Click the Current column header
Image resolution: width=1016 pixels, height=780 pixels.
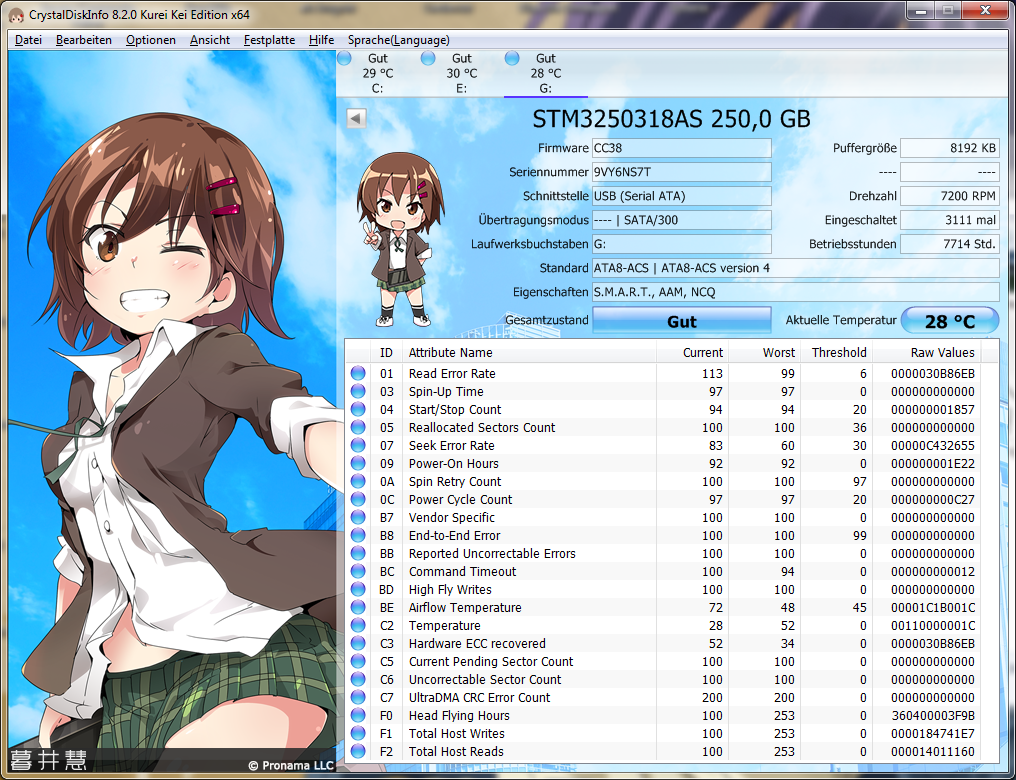pyautogui.click(x=693, y=352)
